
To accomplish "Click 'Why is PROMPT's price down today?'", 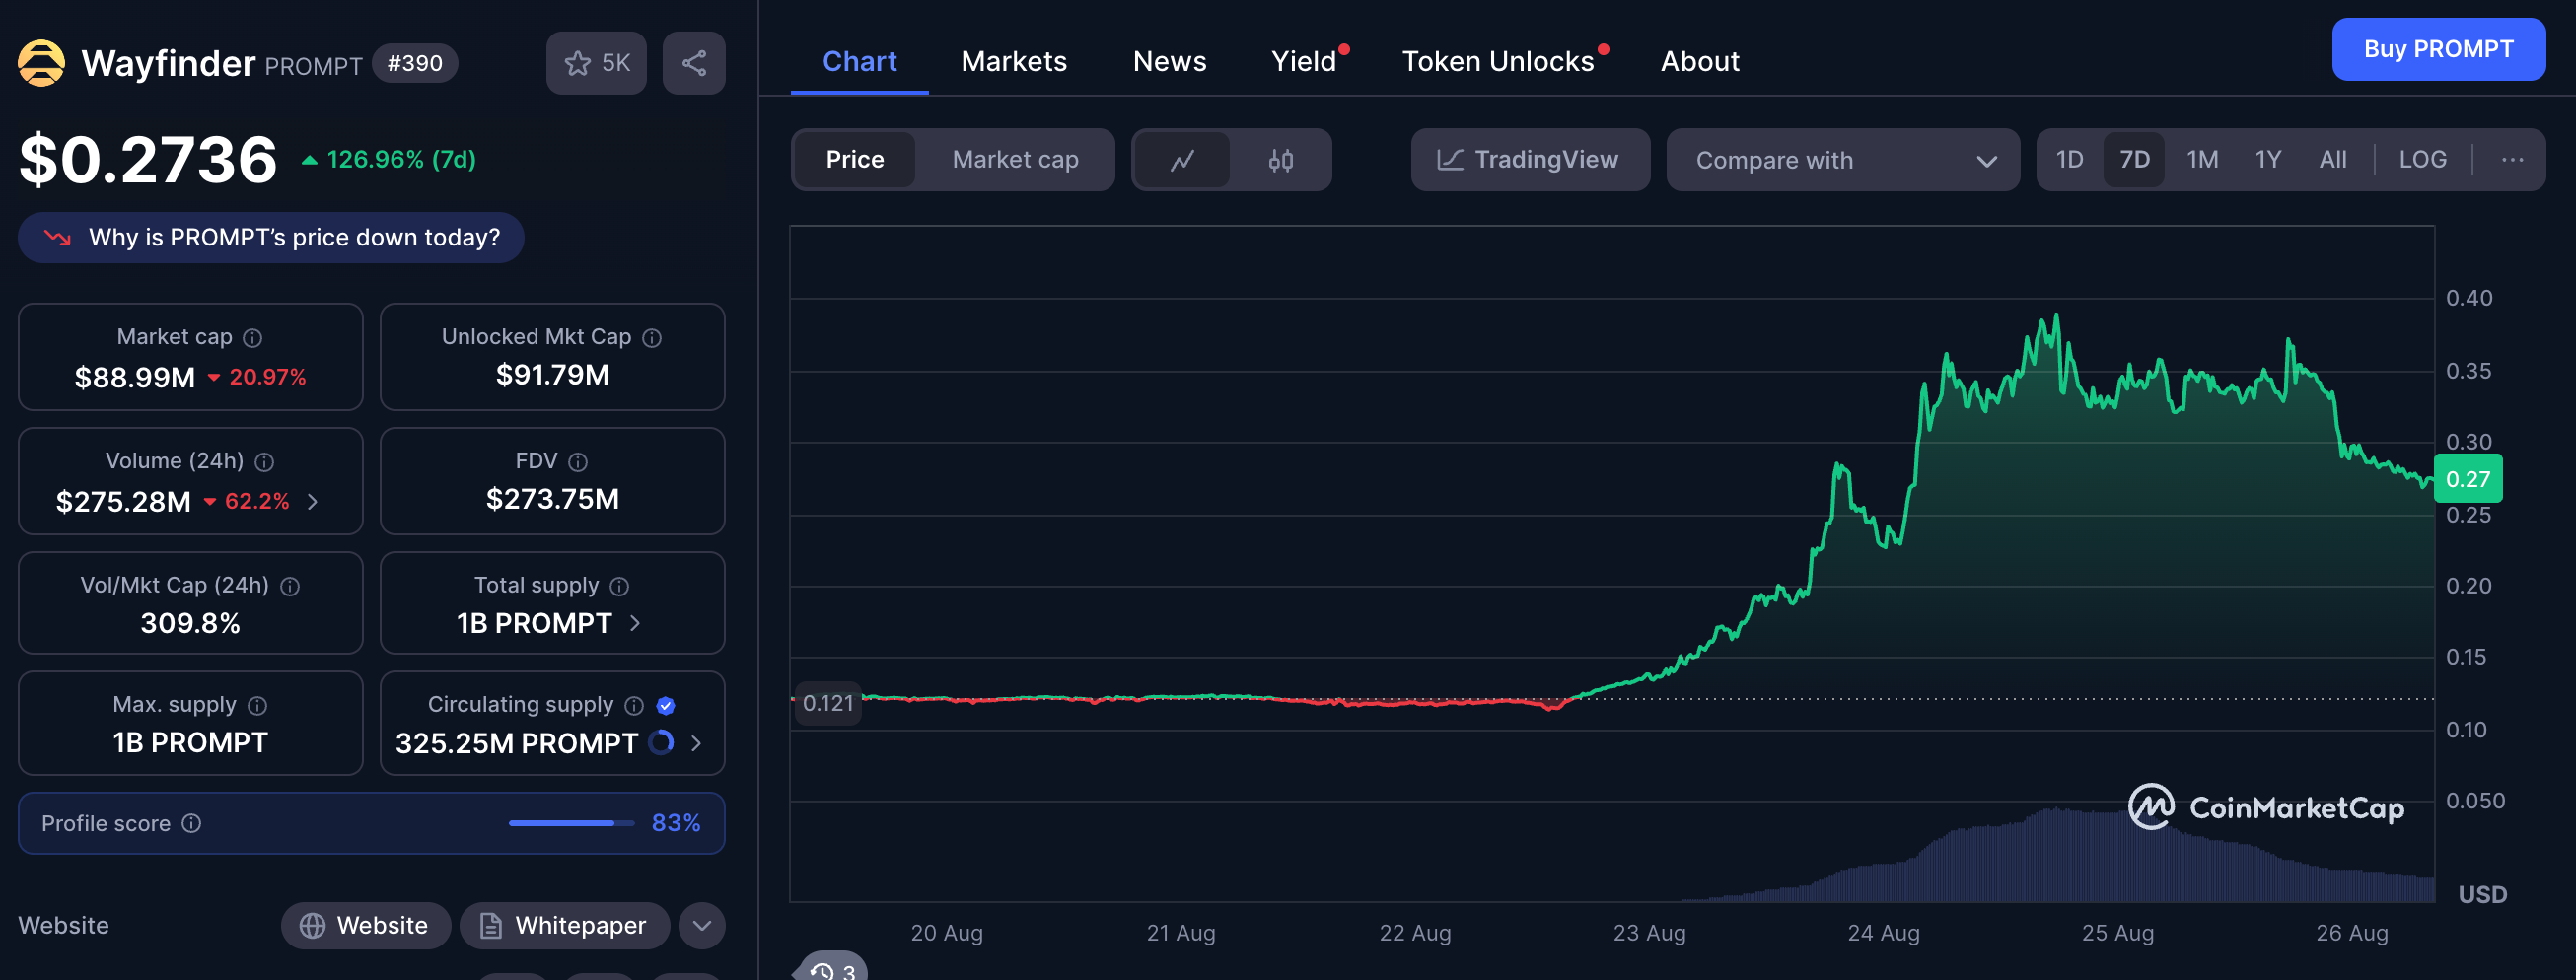I will 271,237.
